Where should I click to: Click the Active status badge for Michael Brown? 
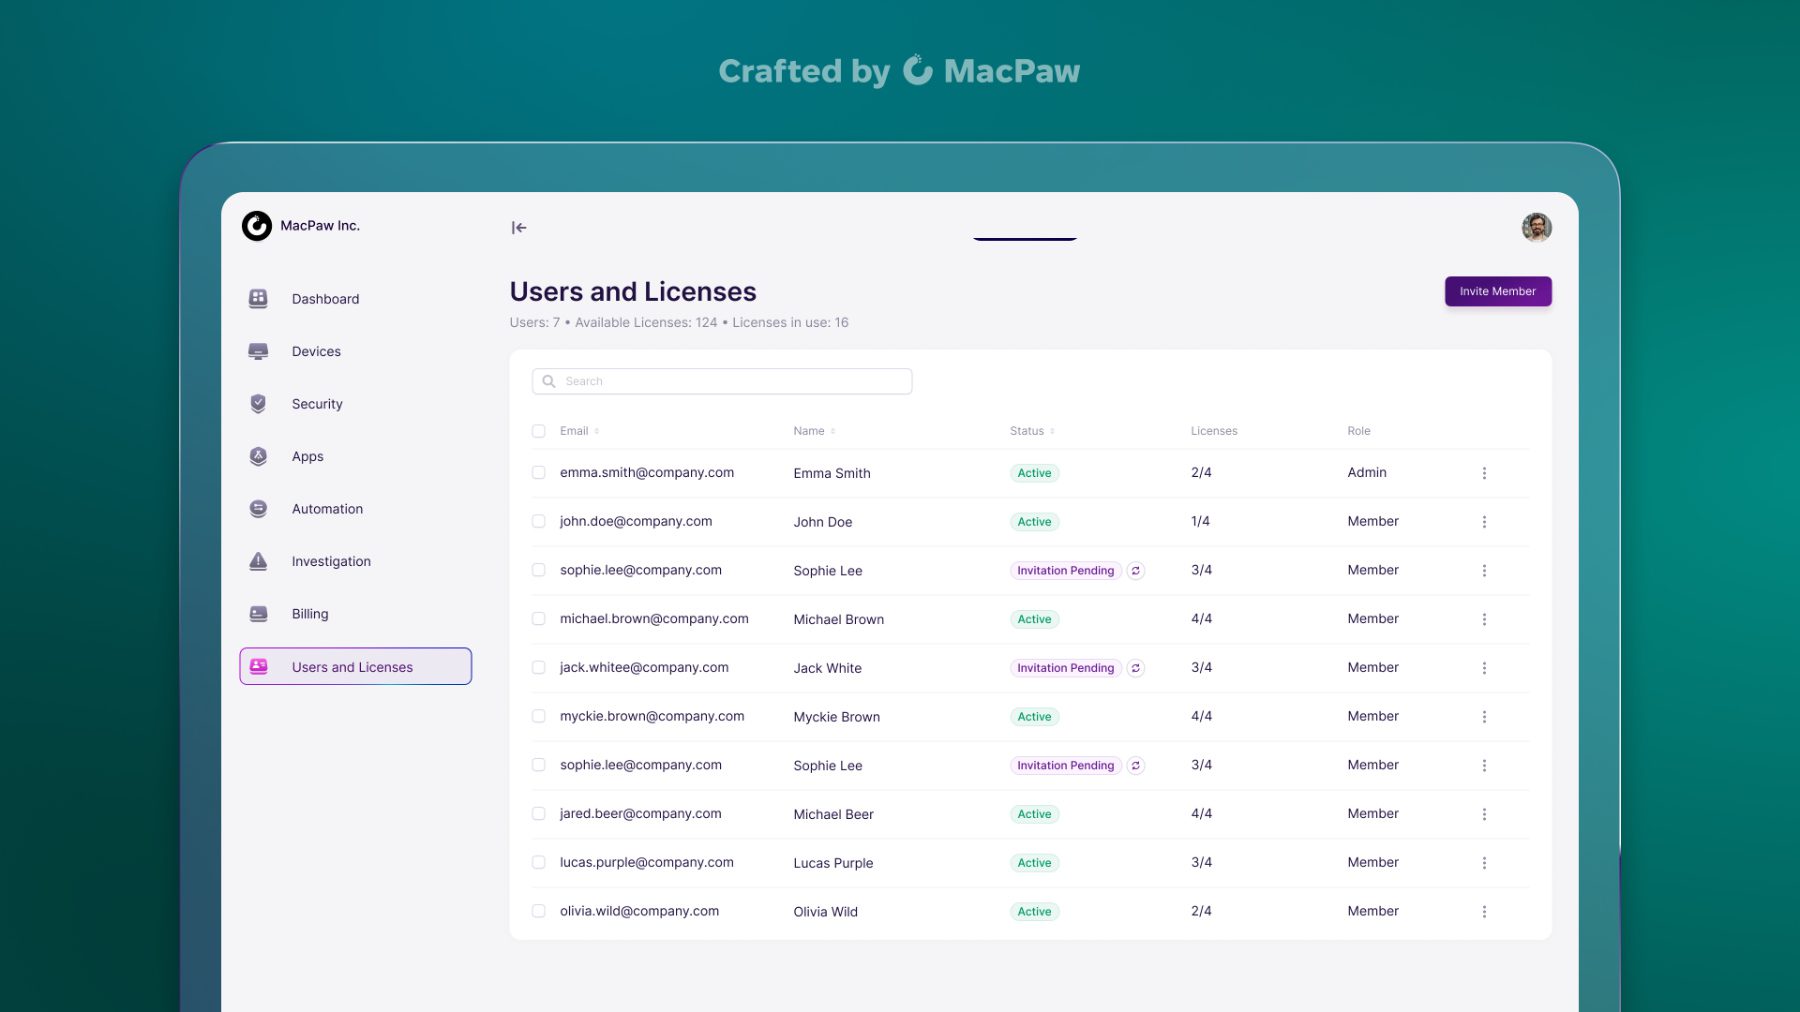1034,620
